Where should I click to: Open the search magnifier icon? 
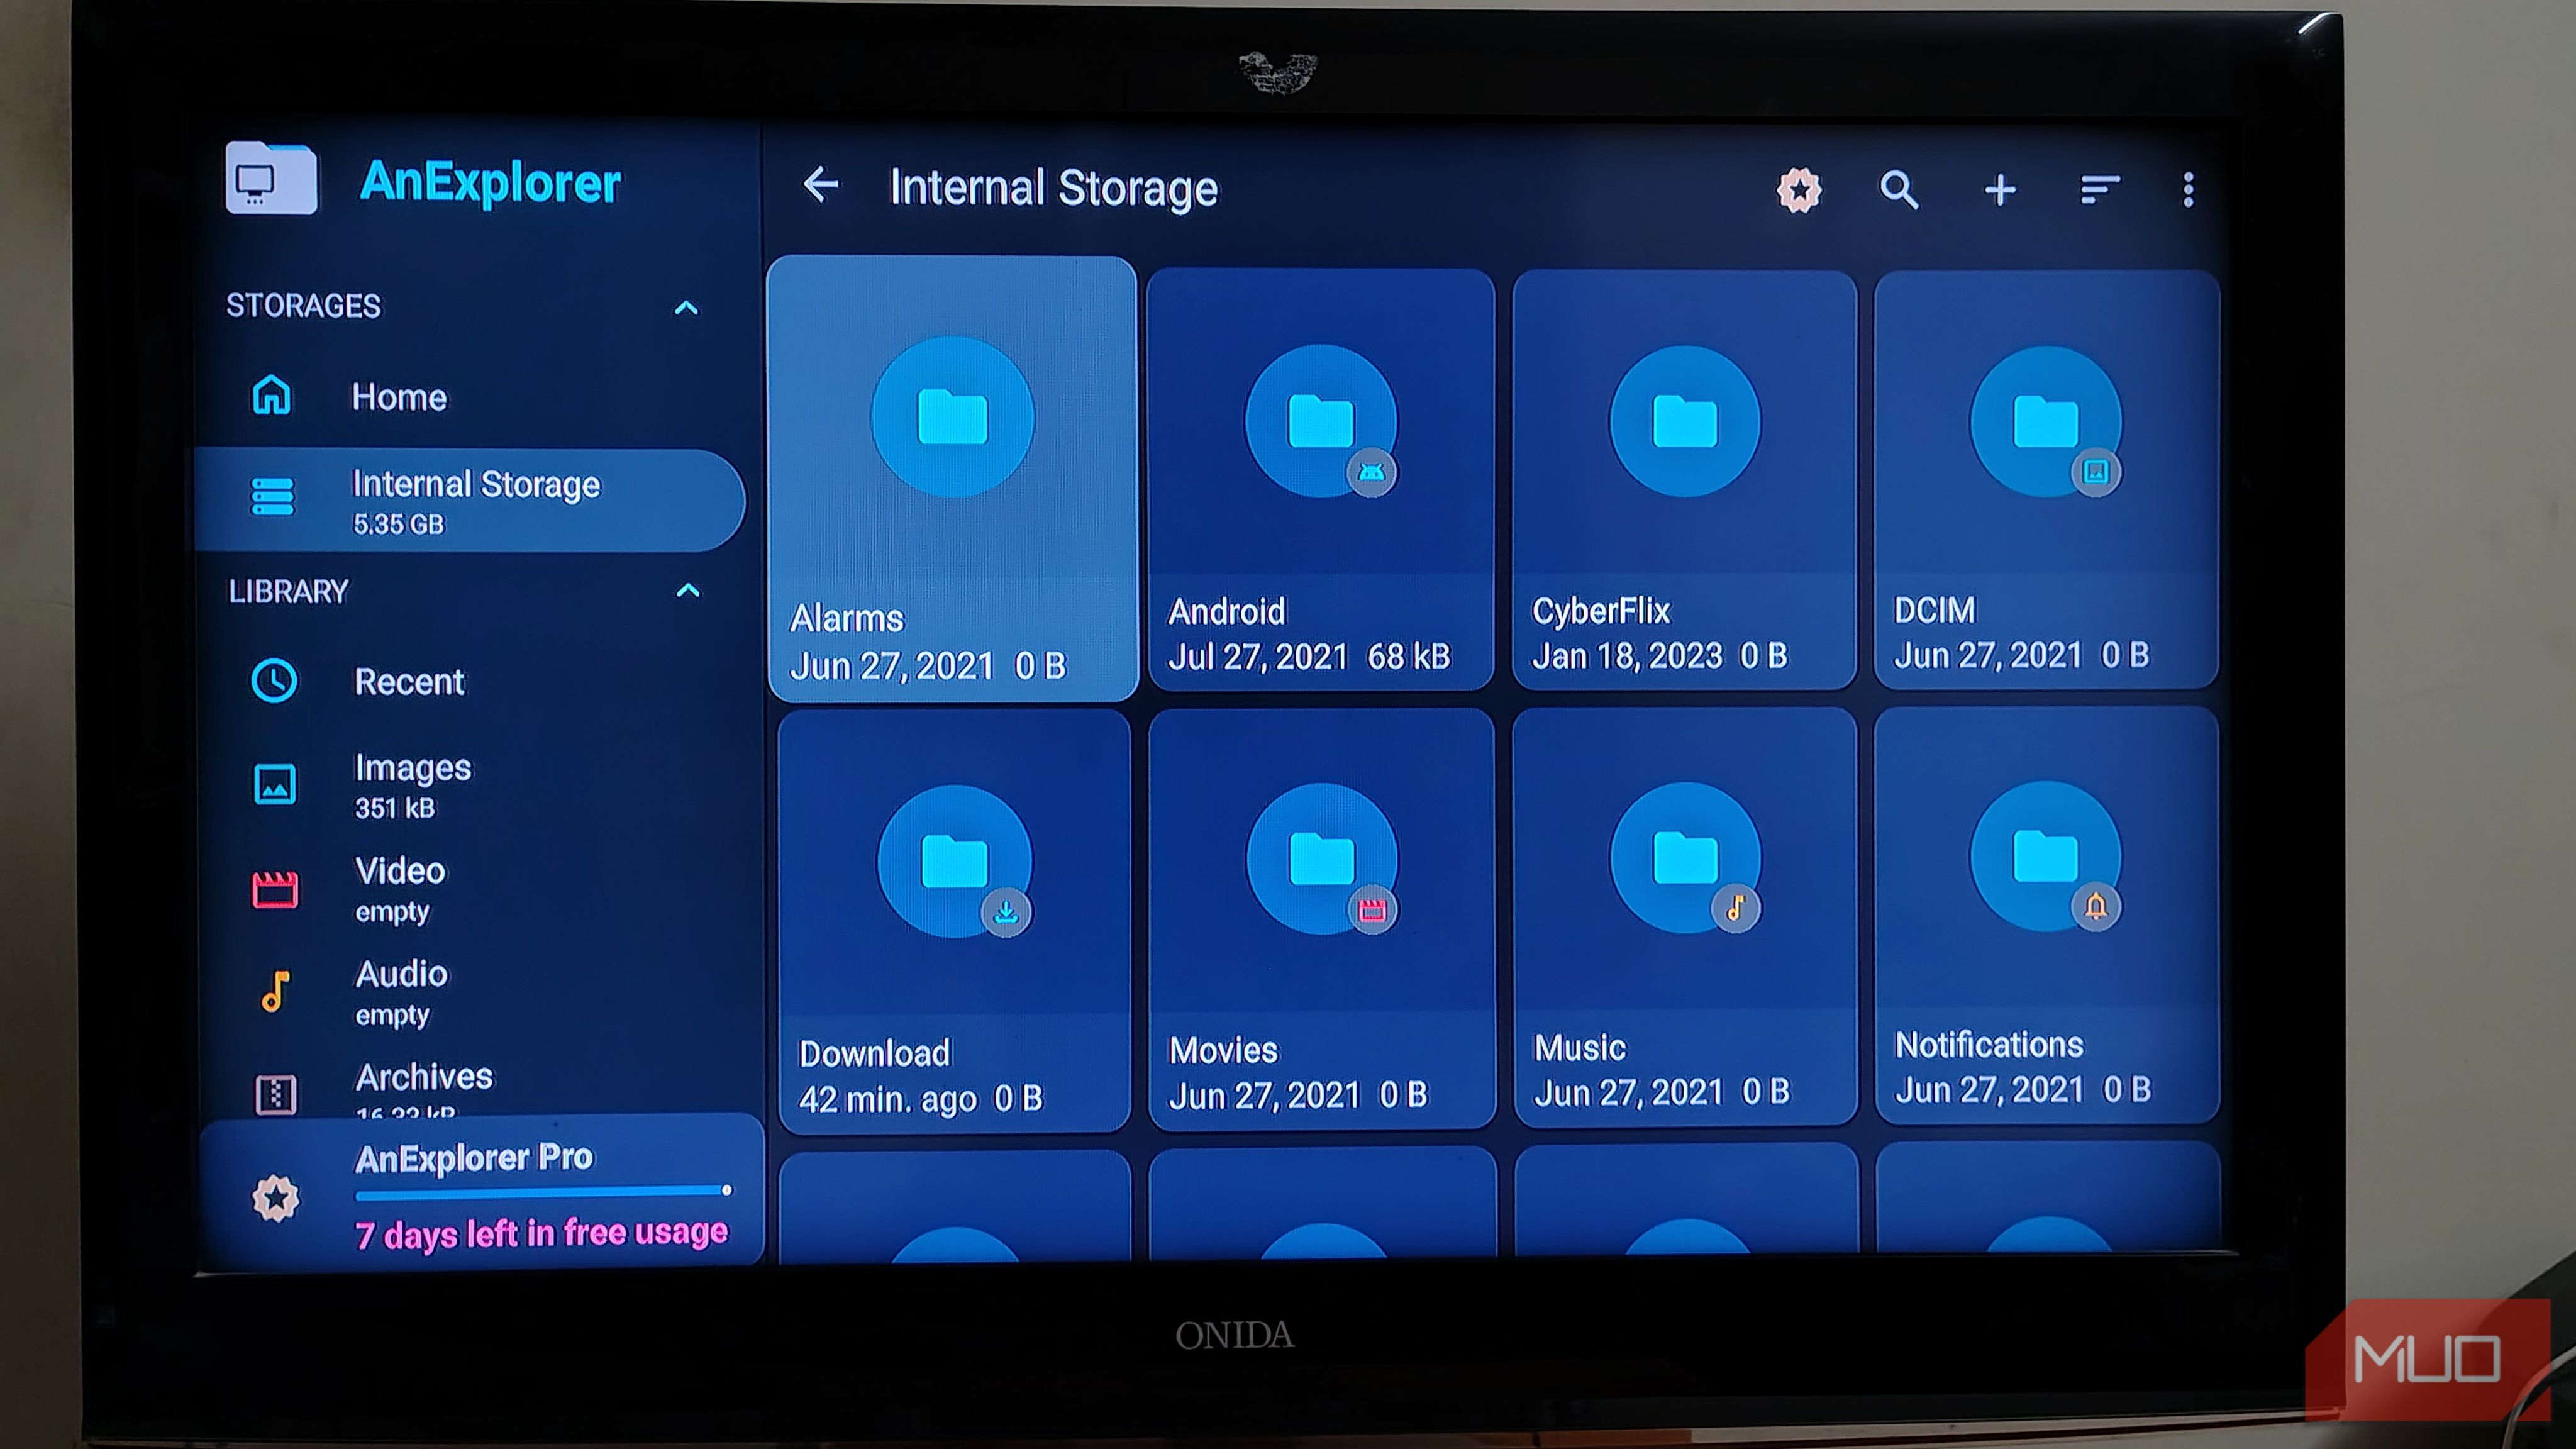tap(1898, 189)
